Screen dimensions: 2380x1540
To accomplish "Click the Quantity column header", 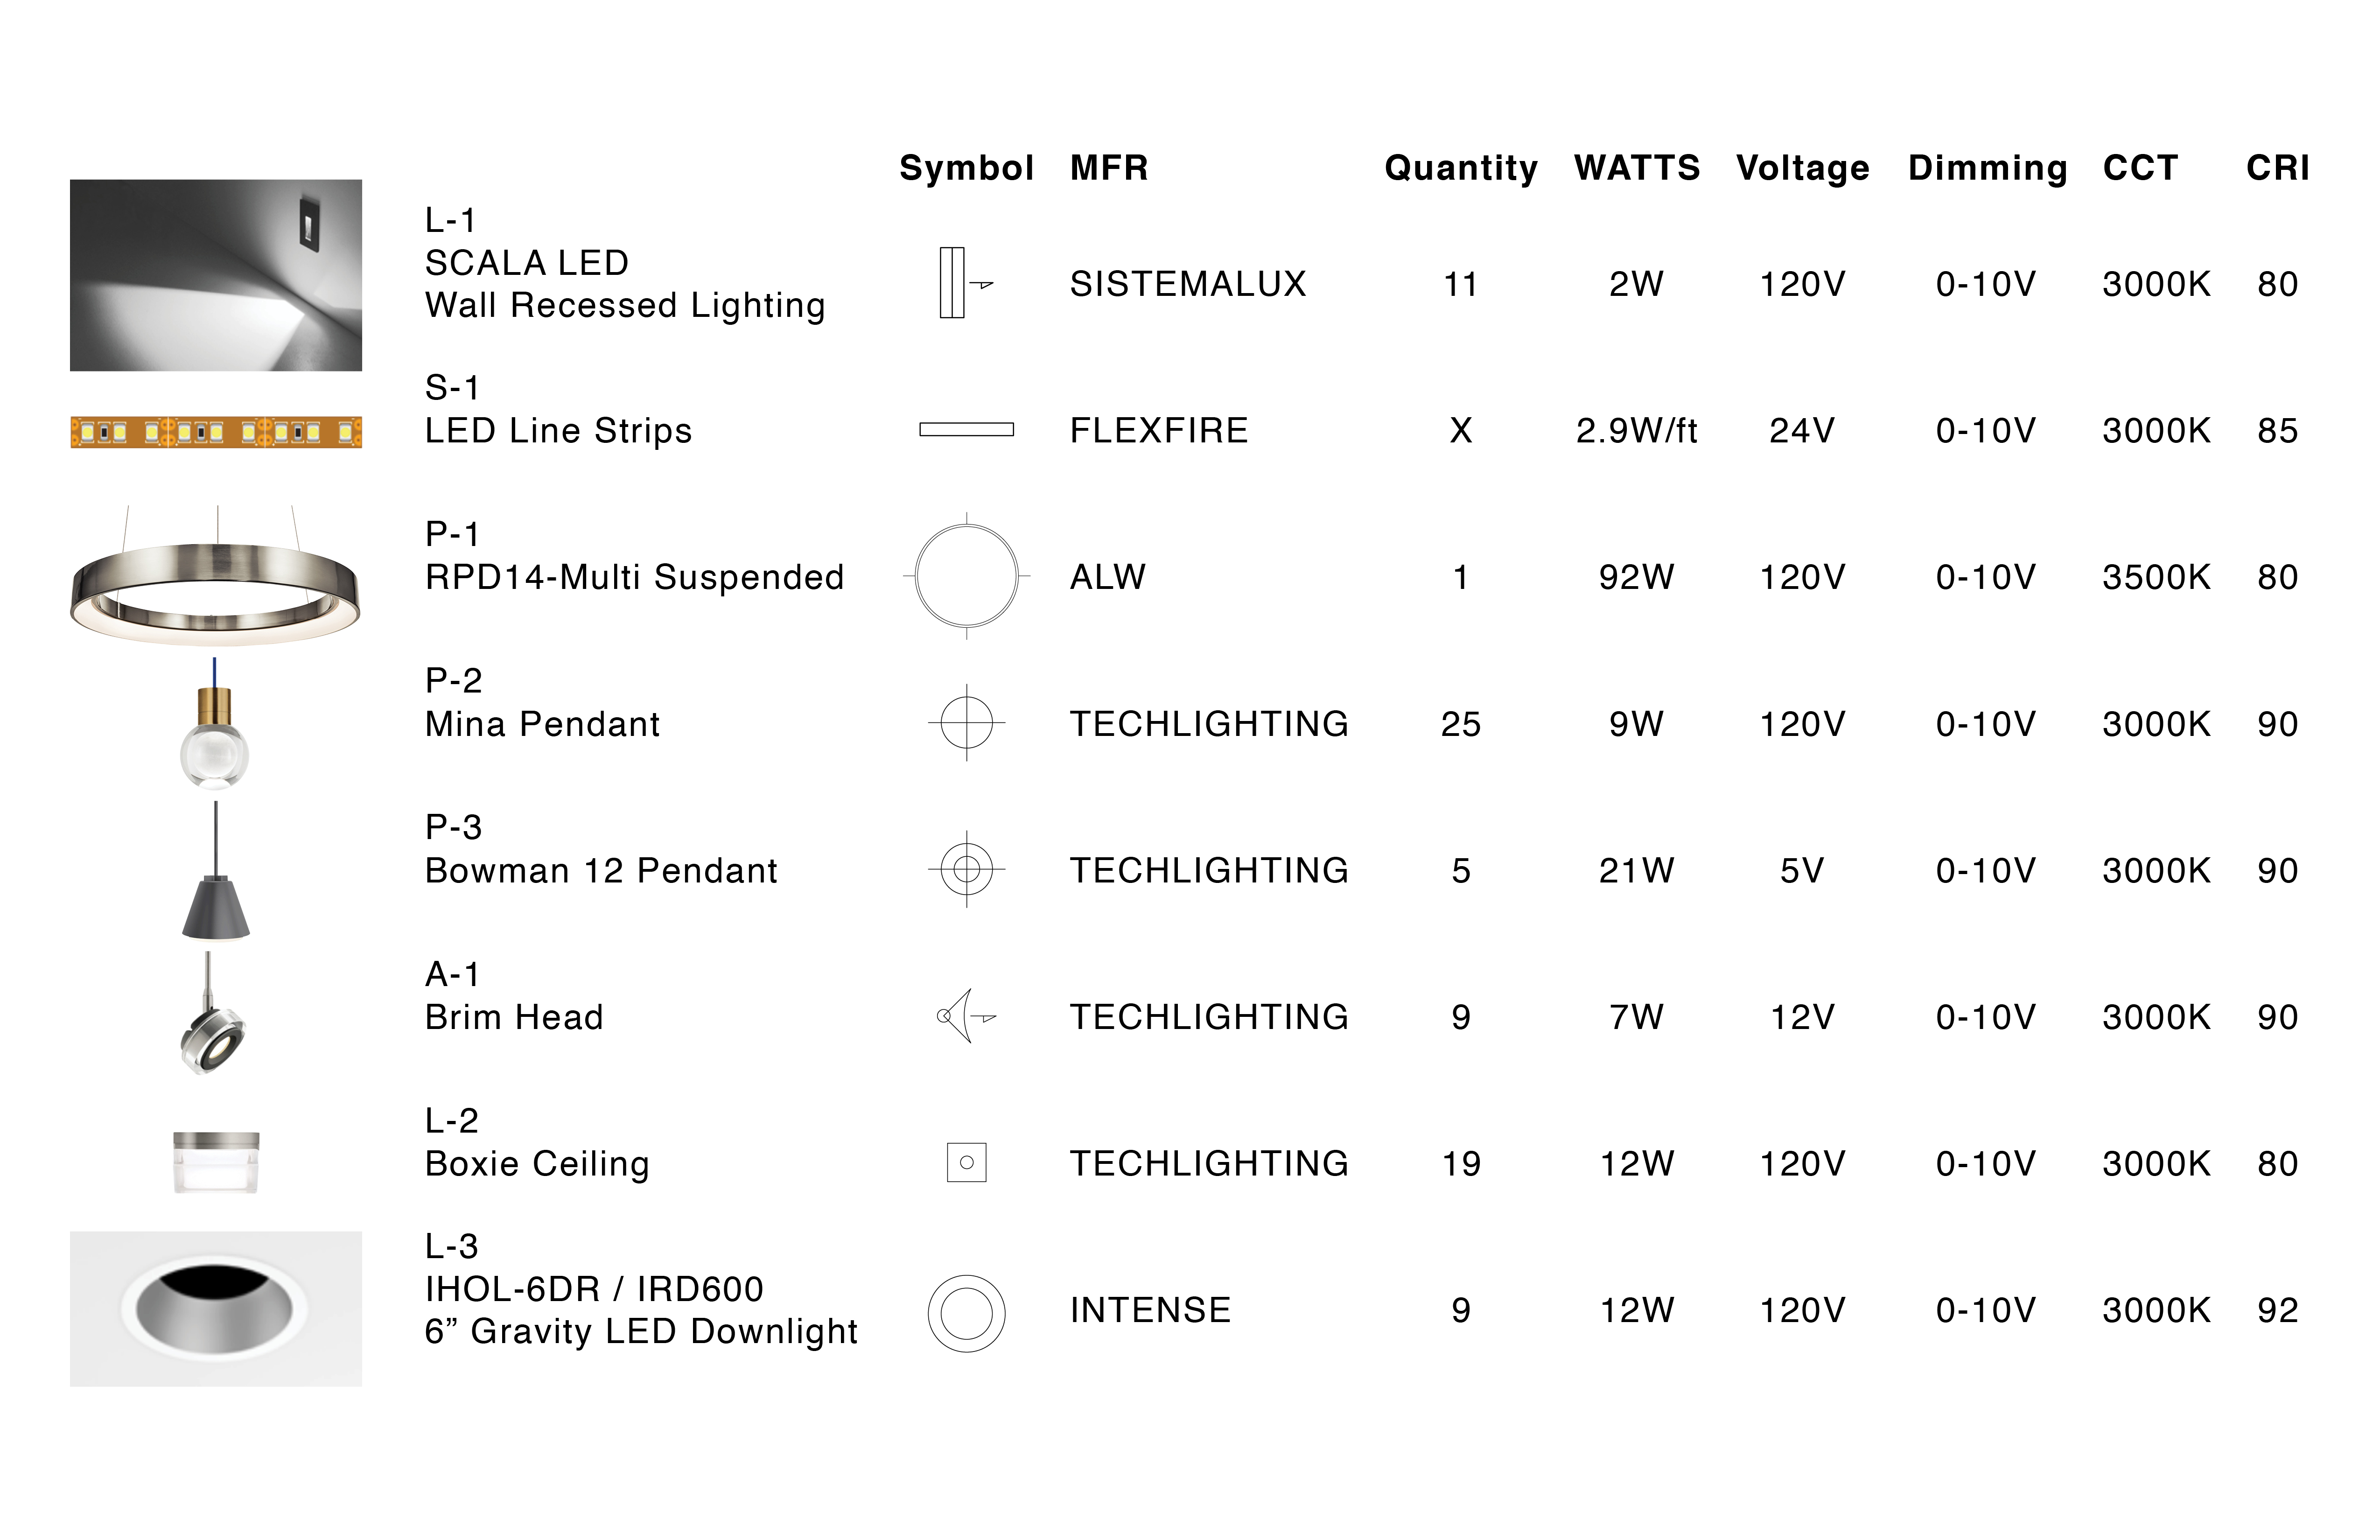I will (1461, 168).
